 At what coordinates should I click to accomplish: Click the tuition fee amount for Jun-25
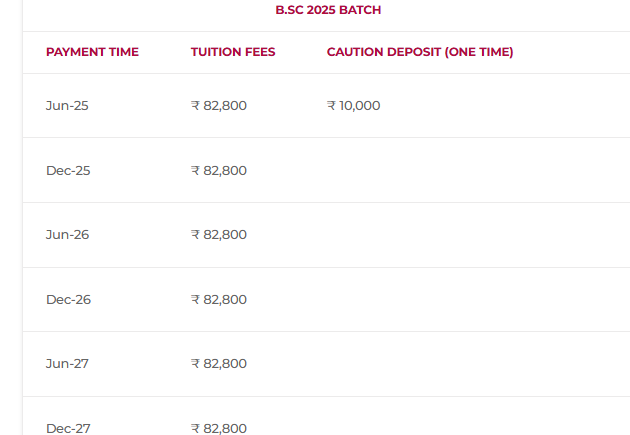pyautogui.click(x=219, y=106)
